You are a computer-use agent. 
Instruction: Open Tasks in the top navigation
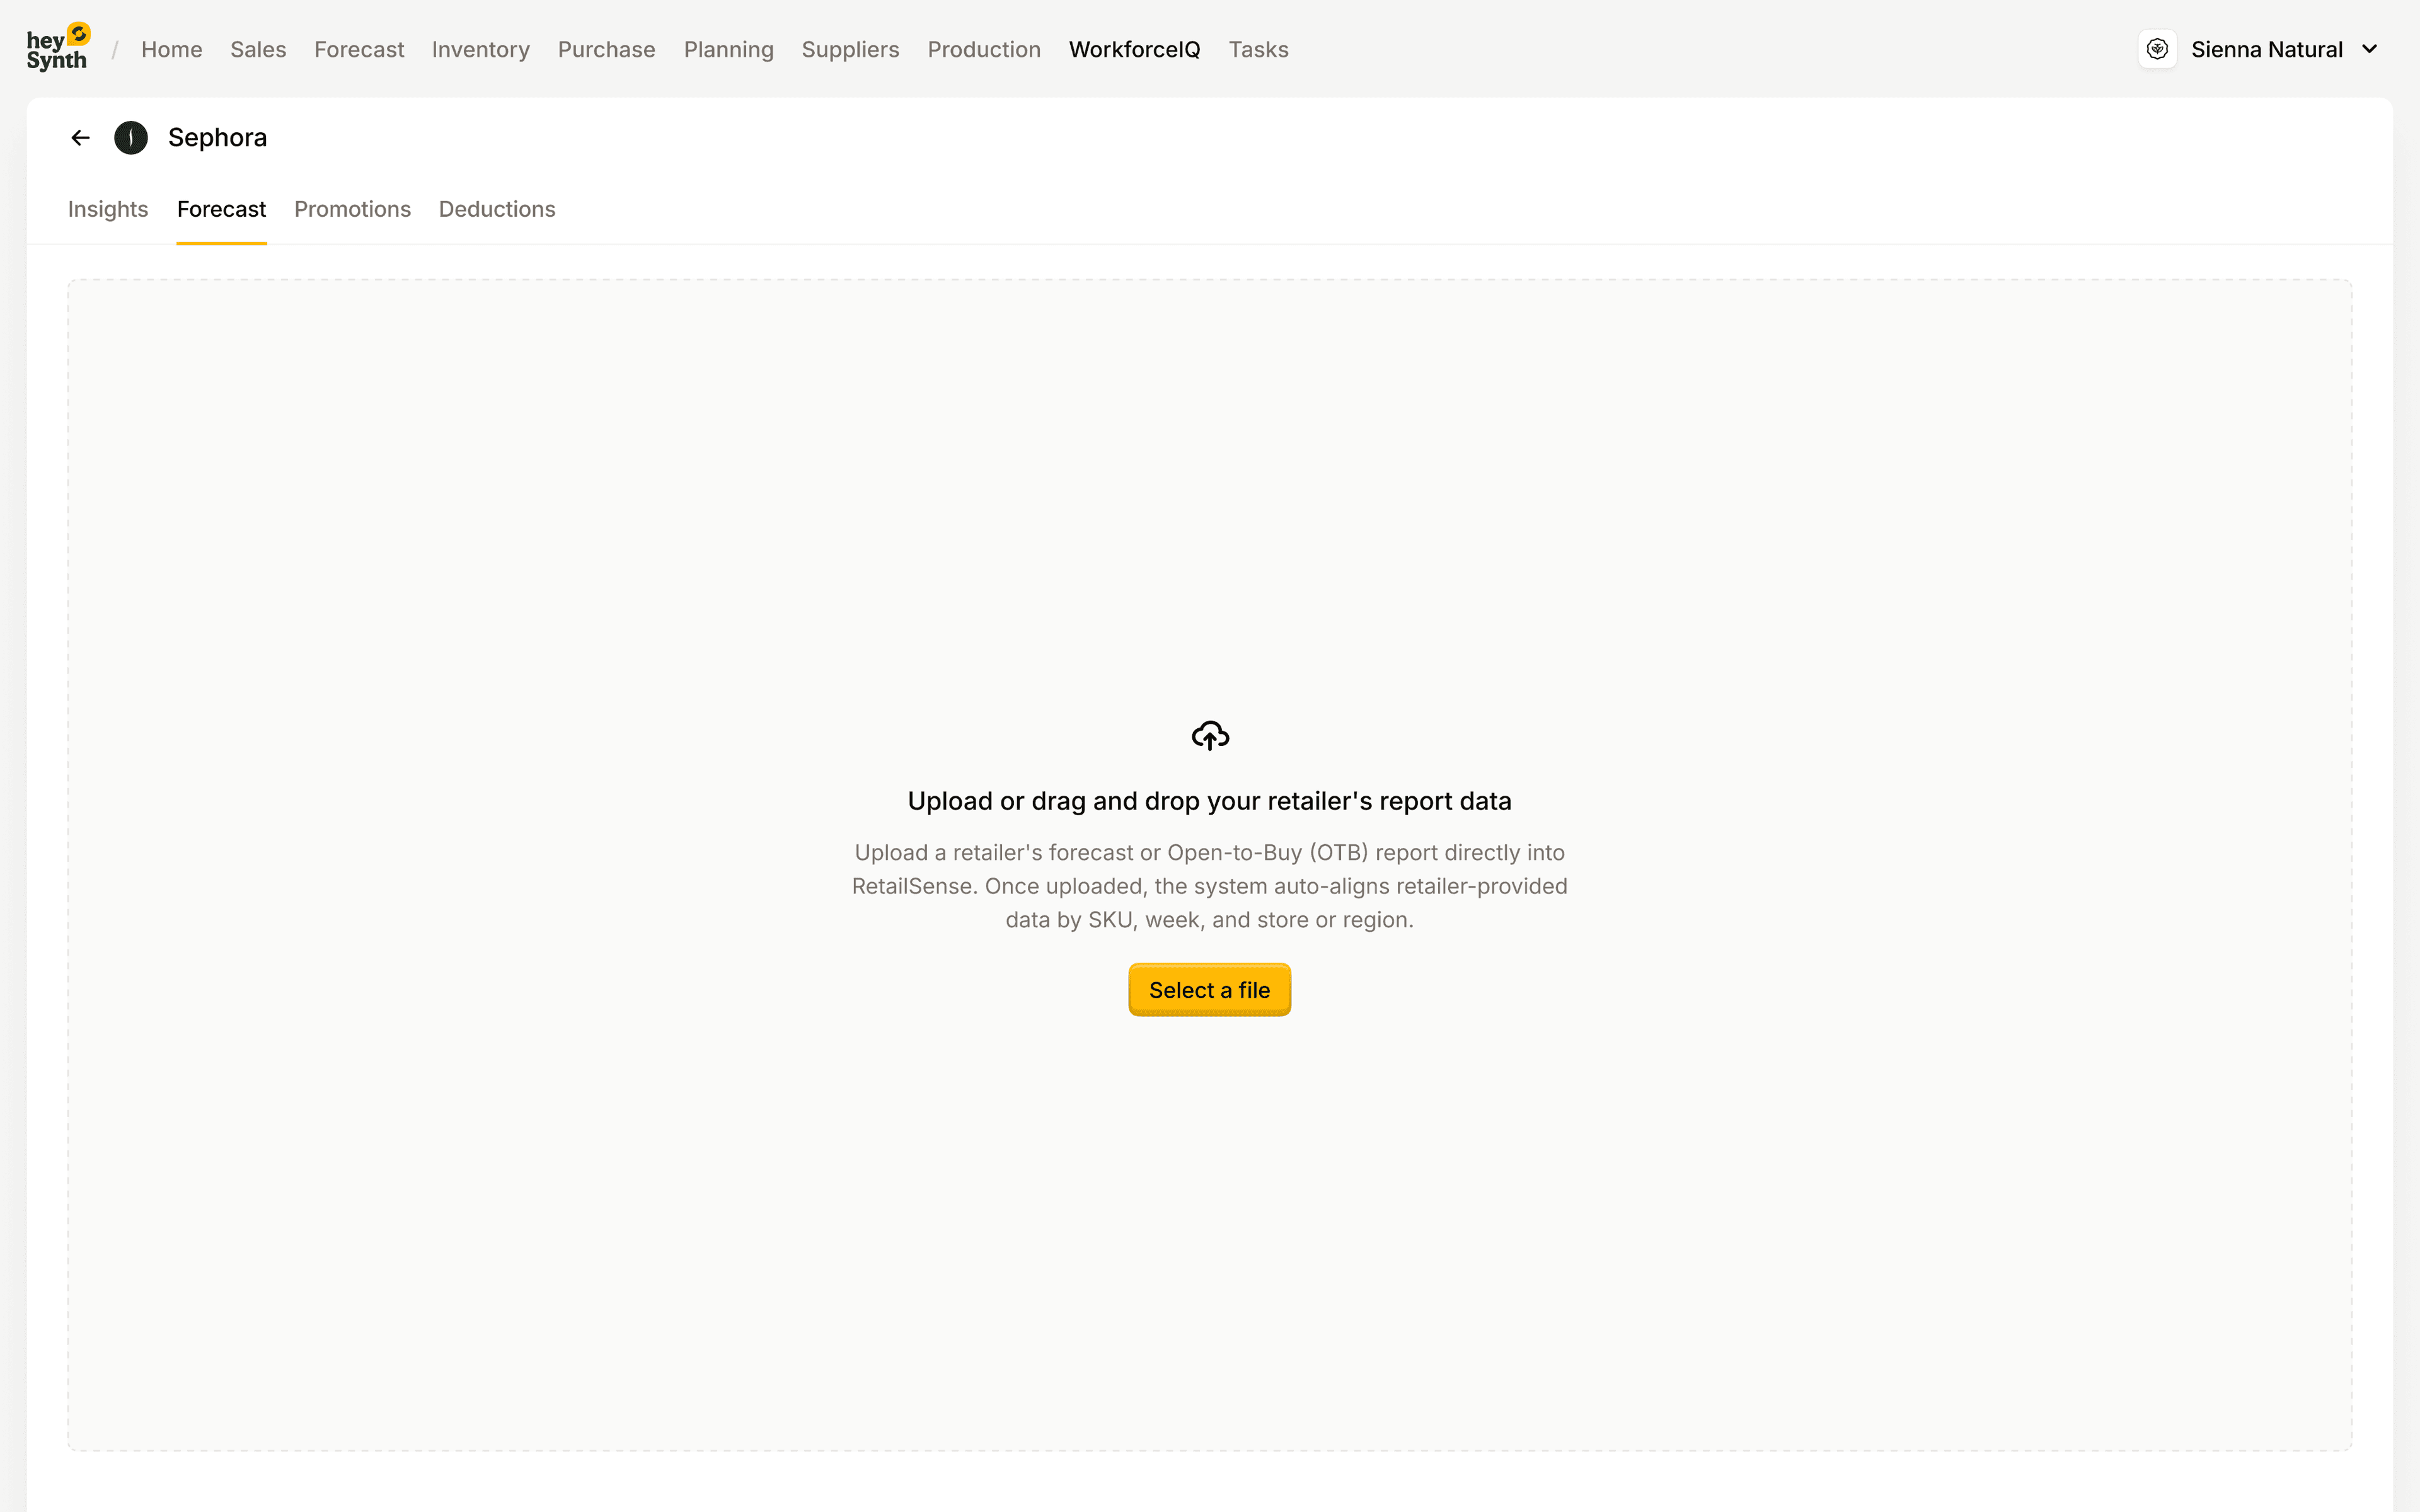tap(1258, 49)
